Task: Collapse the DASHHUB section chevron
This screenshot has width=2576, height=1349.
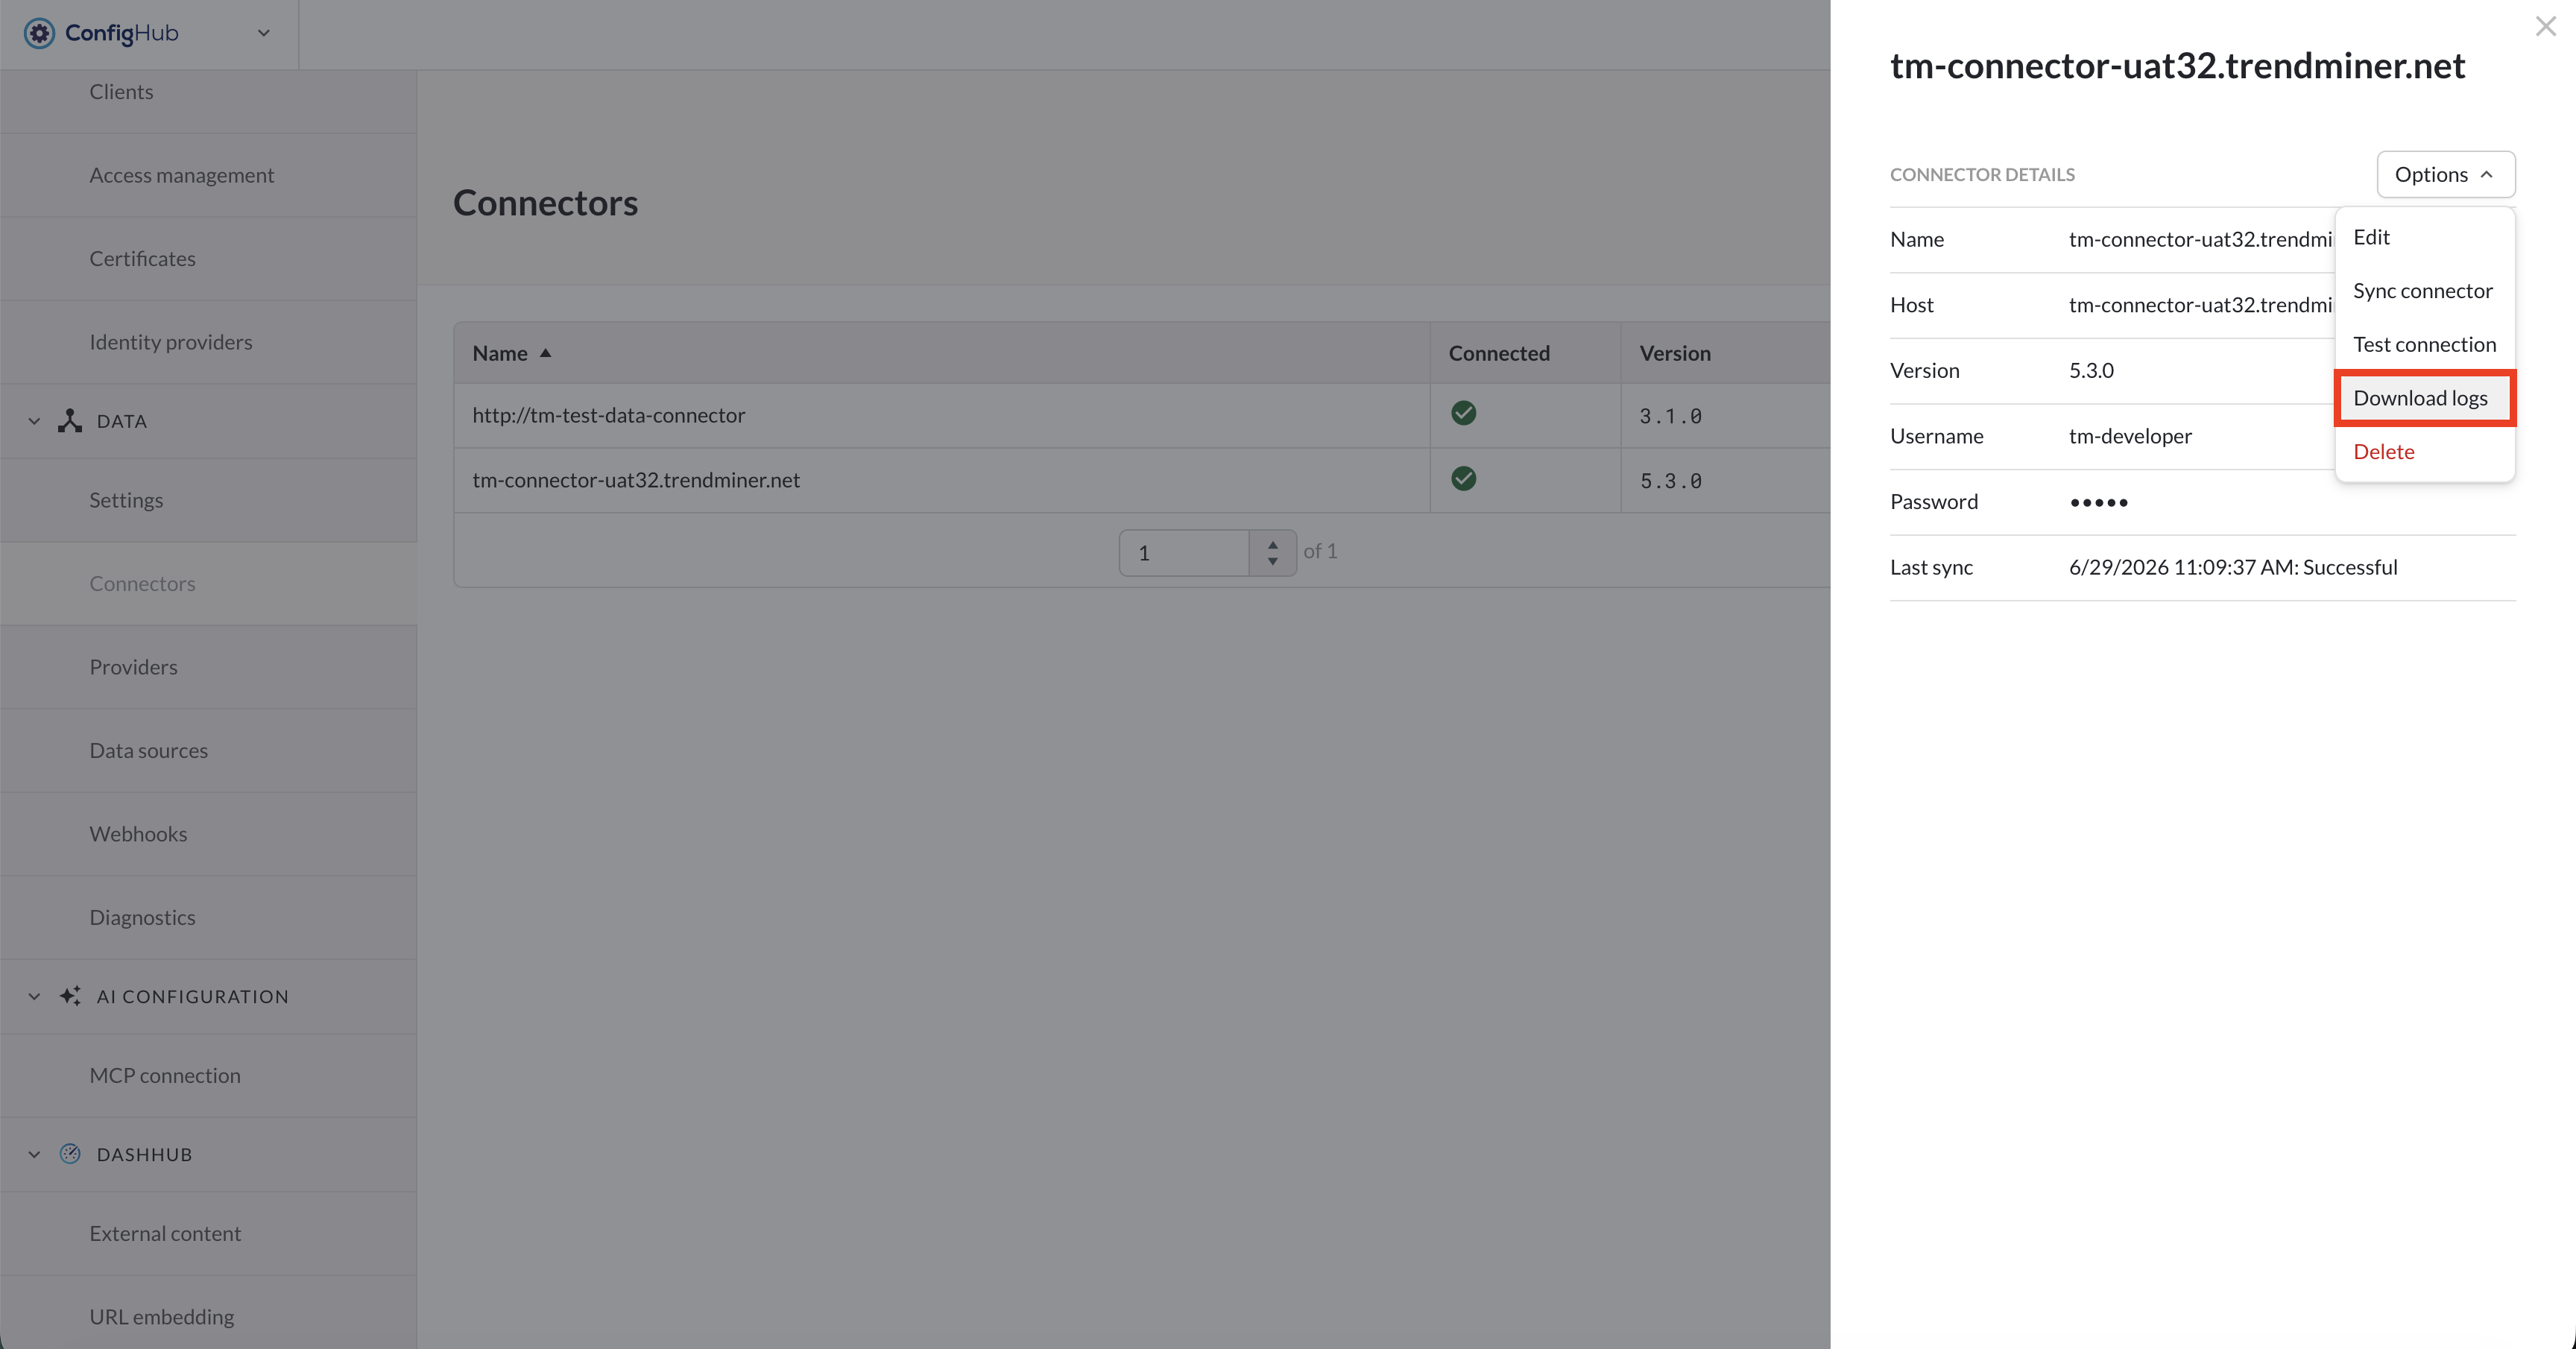Action: point(34,1154)
